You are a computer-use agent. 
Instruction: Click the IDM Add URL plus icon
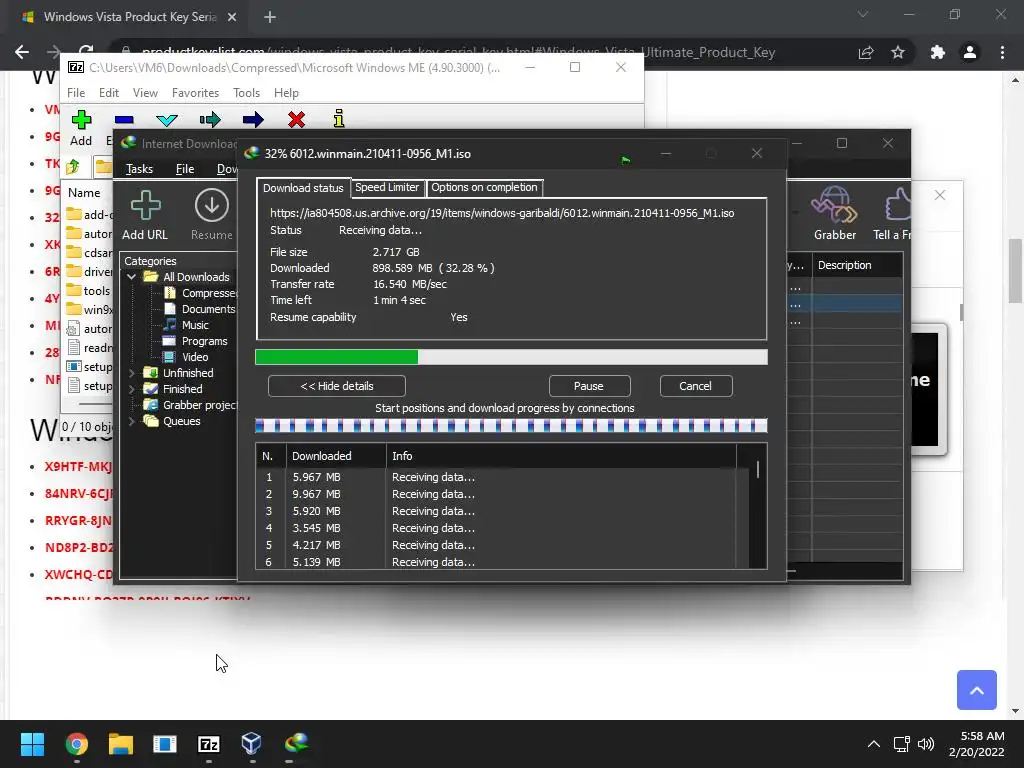click(145, 206)
